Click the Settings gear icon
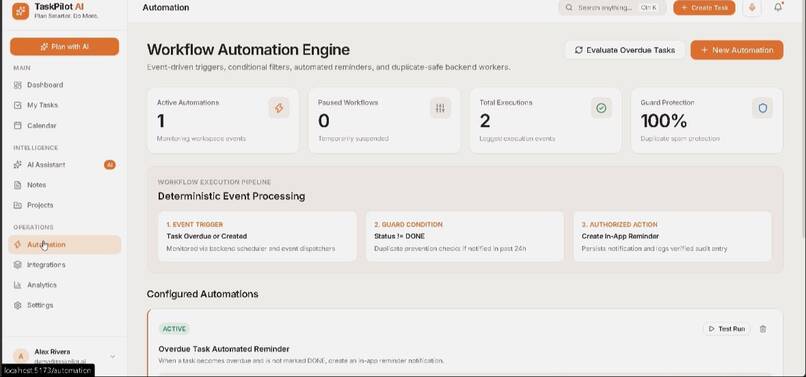 pos(17,305)
